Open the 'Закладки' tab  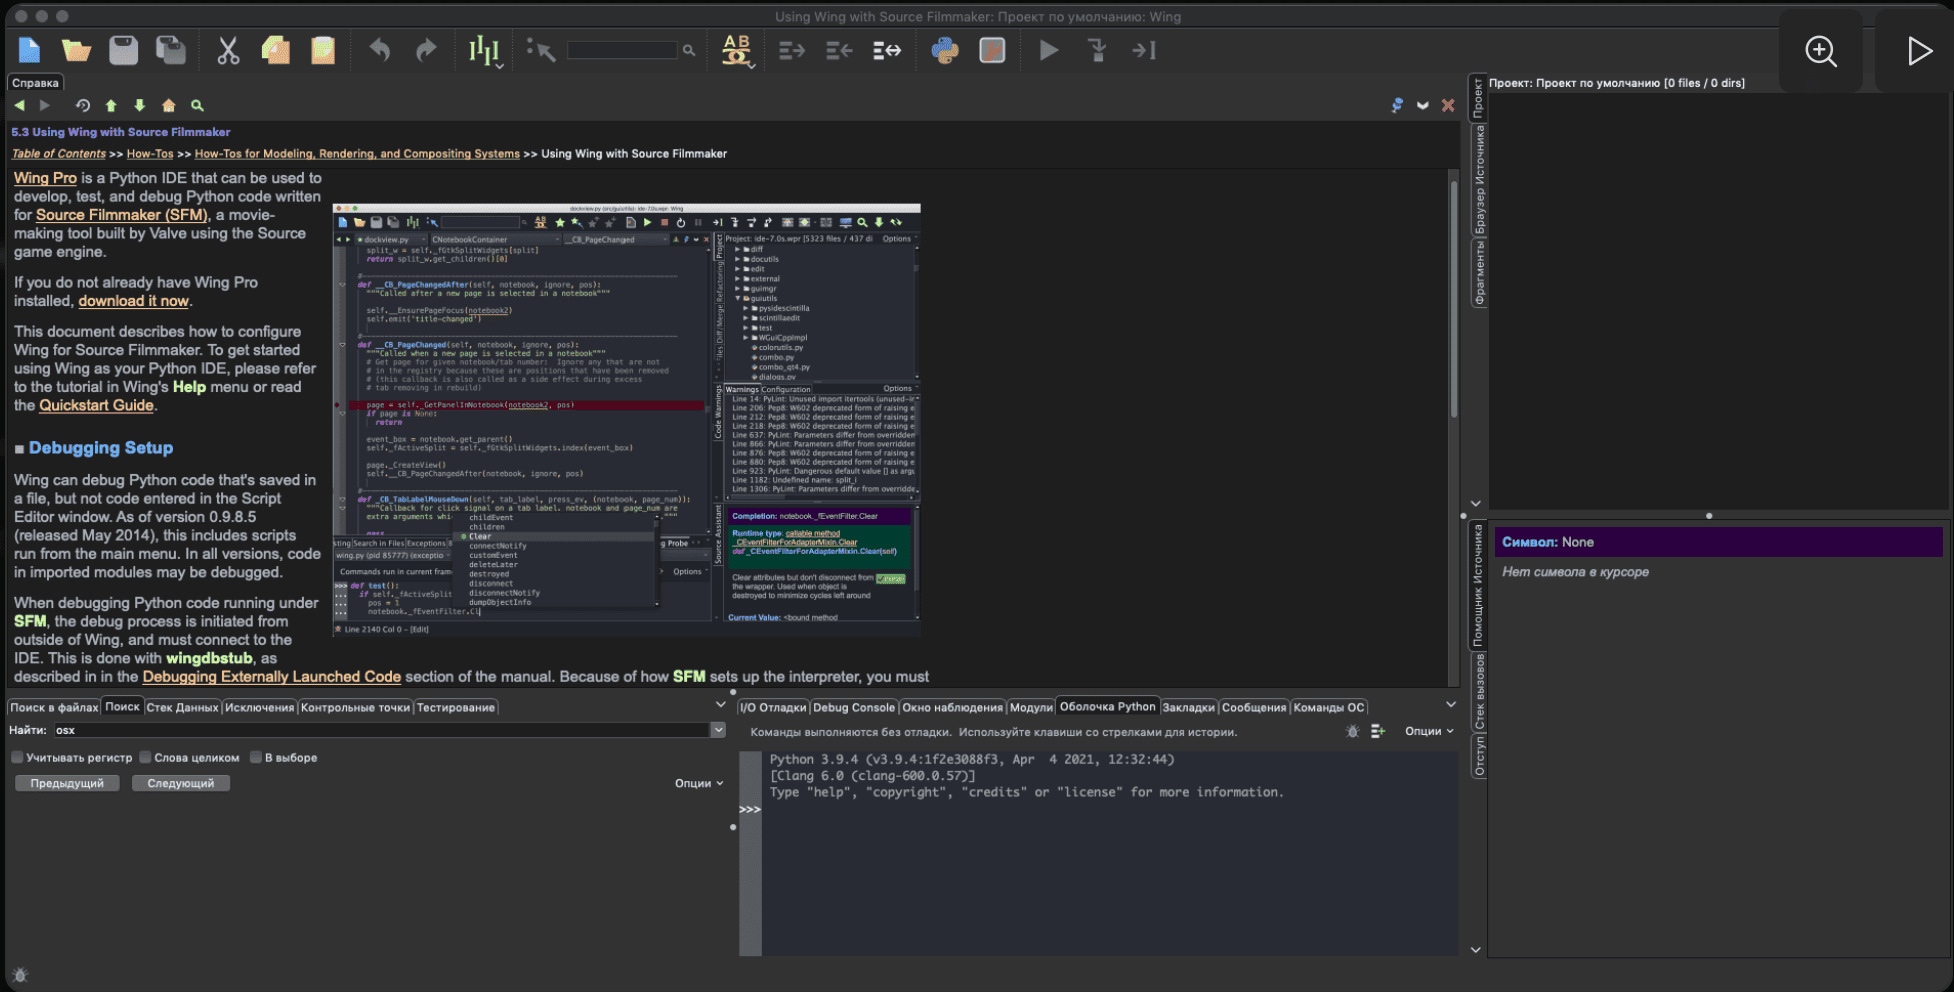coord(1188,707)
